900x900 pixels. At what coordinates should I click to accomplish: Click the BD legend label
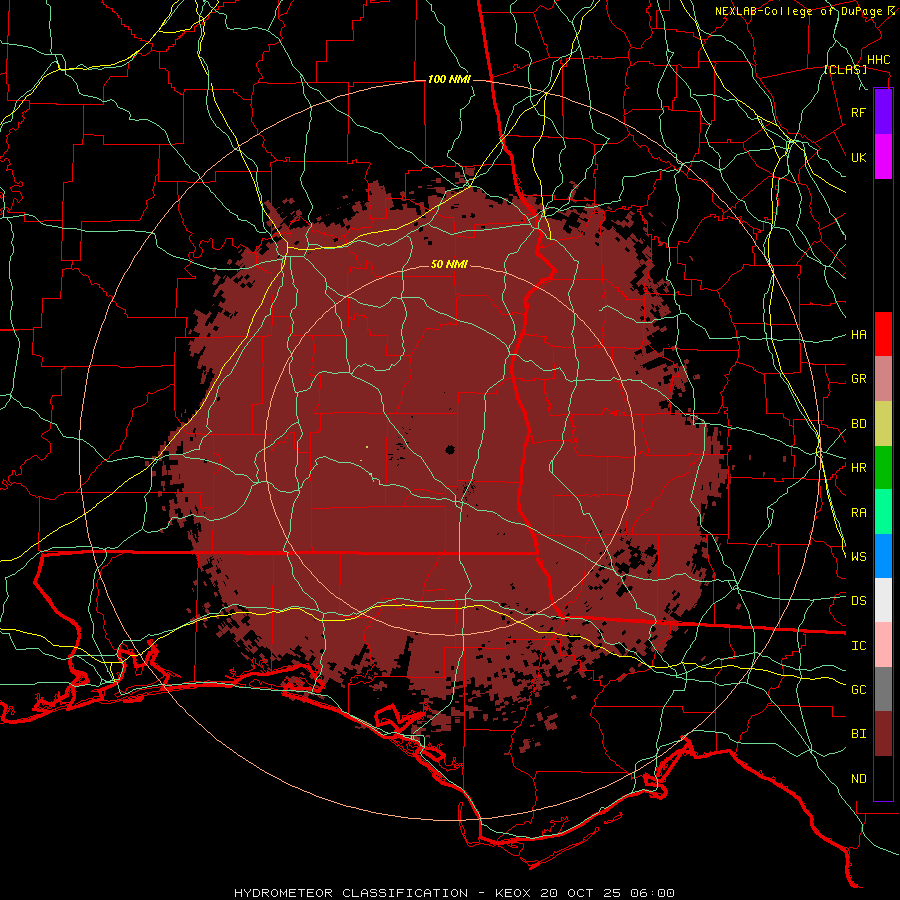[859, 424]
